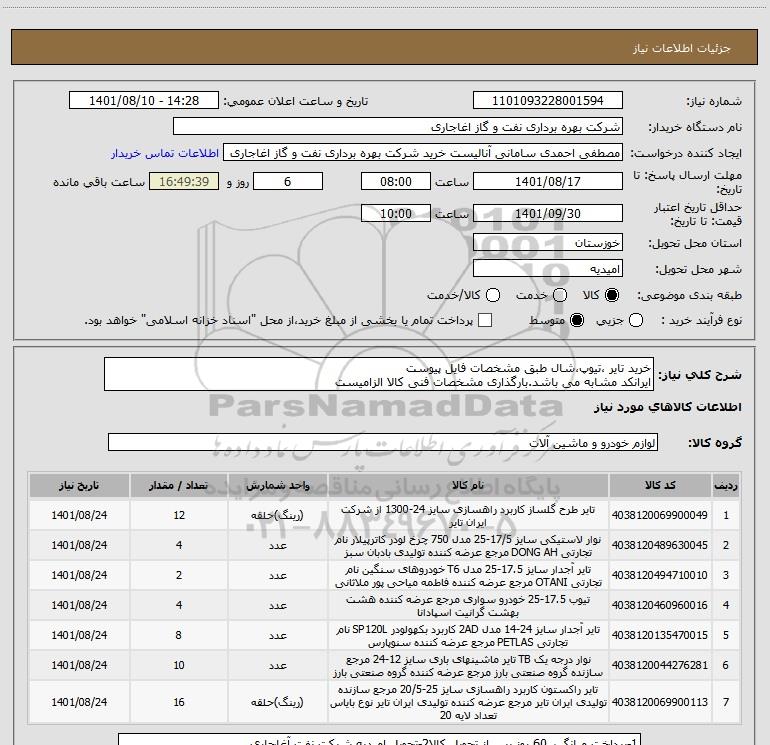Select the کالا radio button

612,295
